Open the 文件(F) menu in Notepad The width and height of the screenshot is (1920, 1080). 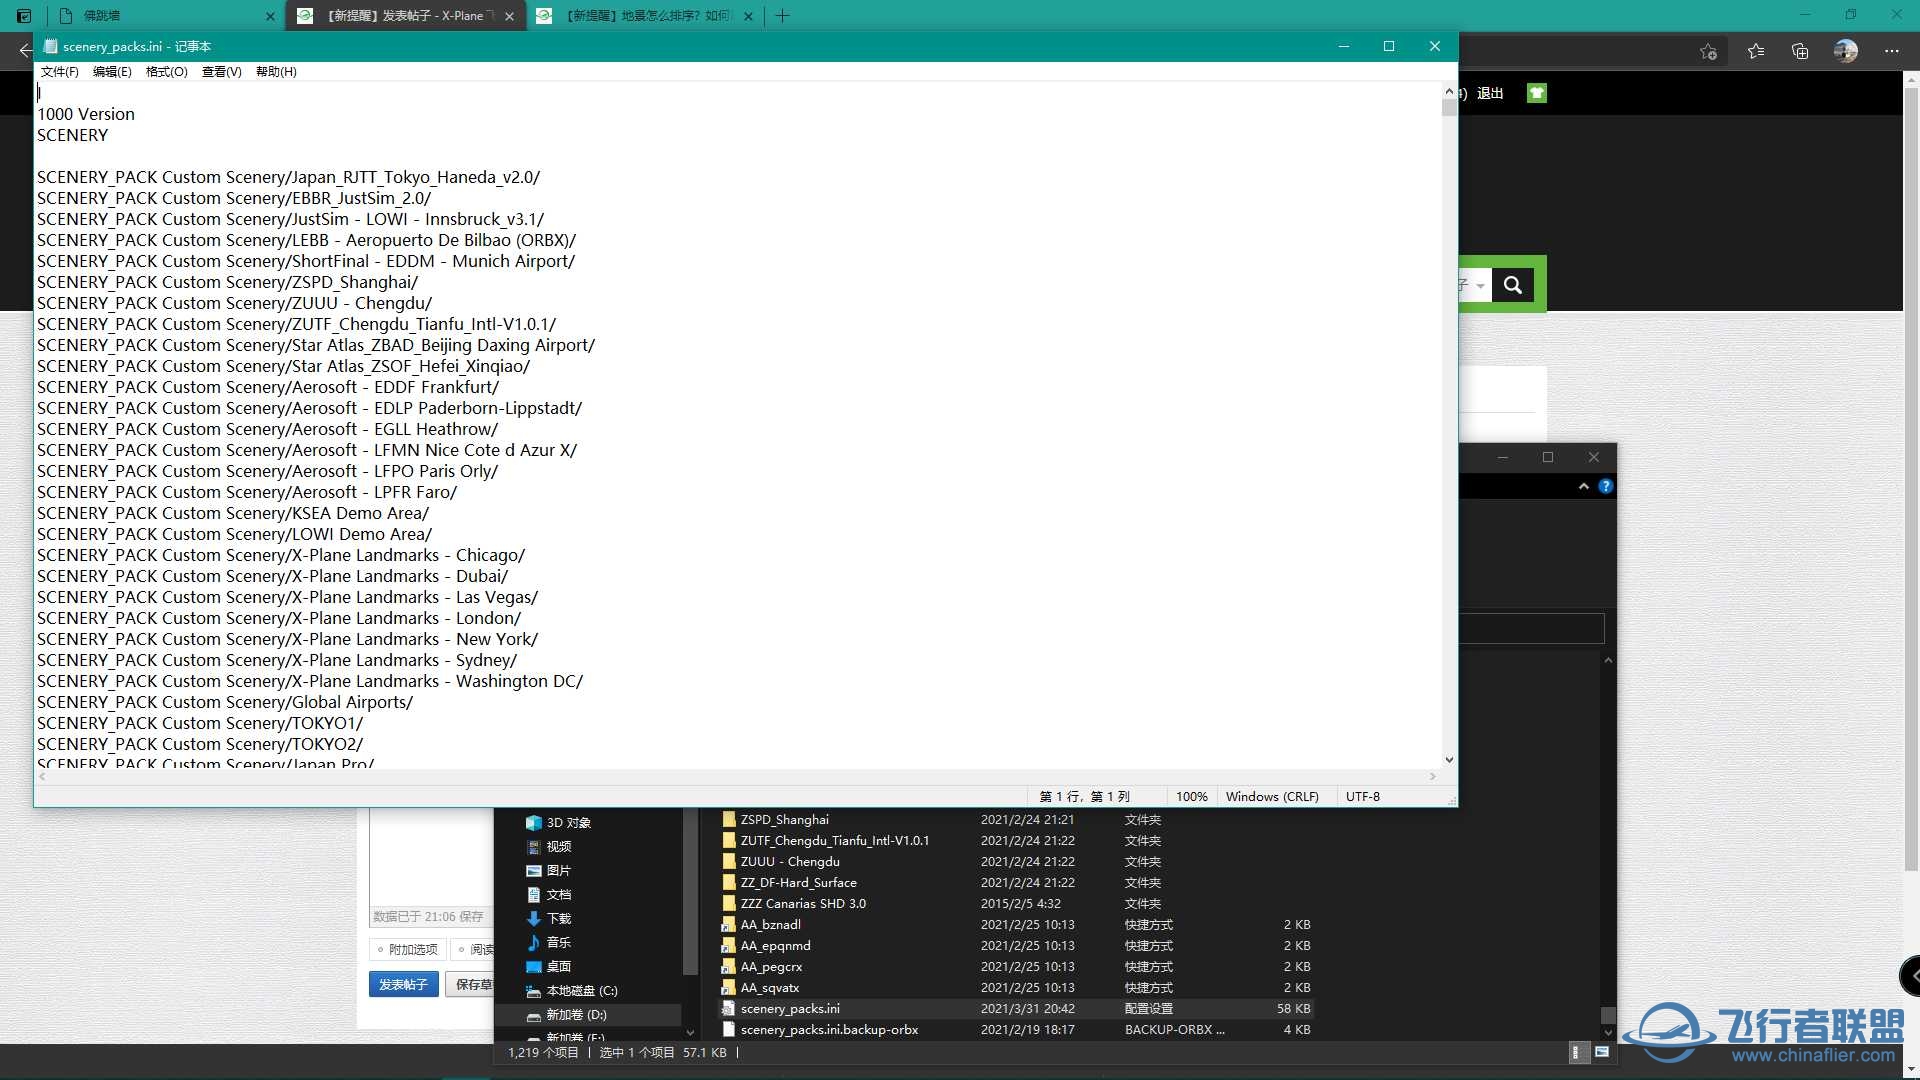pos(59,71)
